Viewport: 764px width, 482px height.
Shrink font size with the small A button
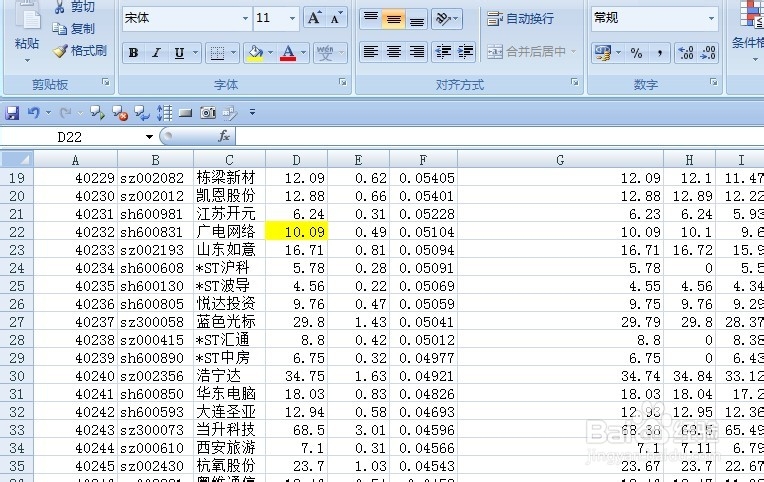click(x=336, y=19)
